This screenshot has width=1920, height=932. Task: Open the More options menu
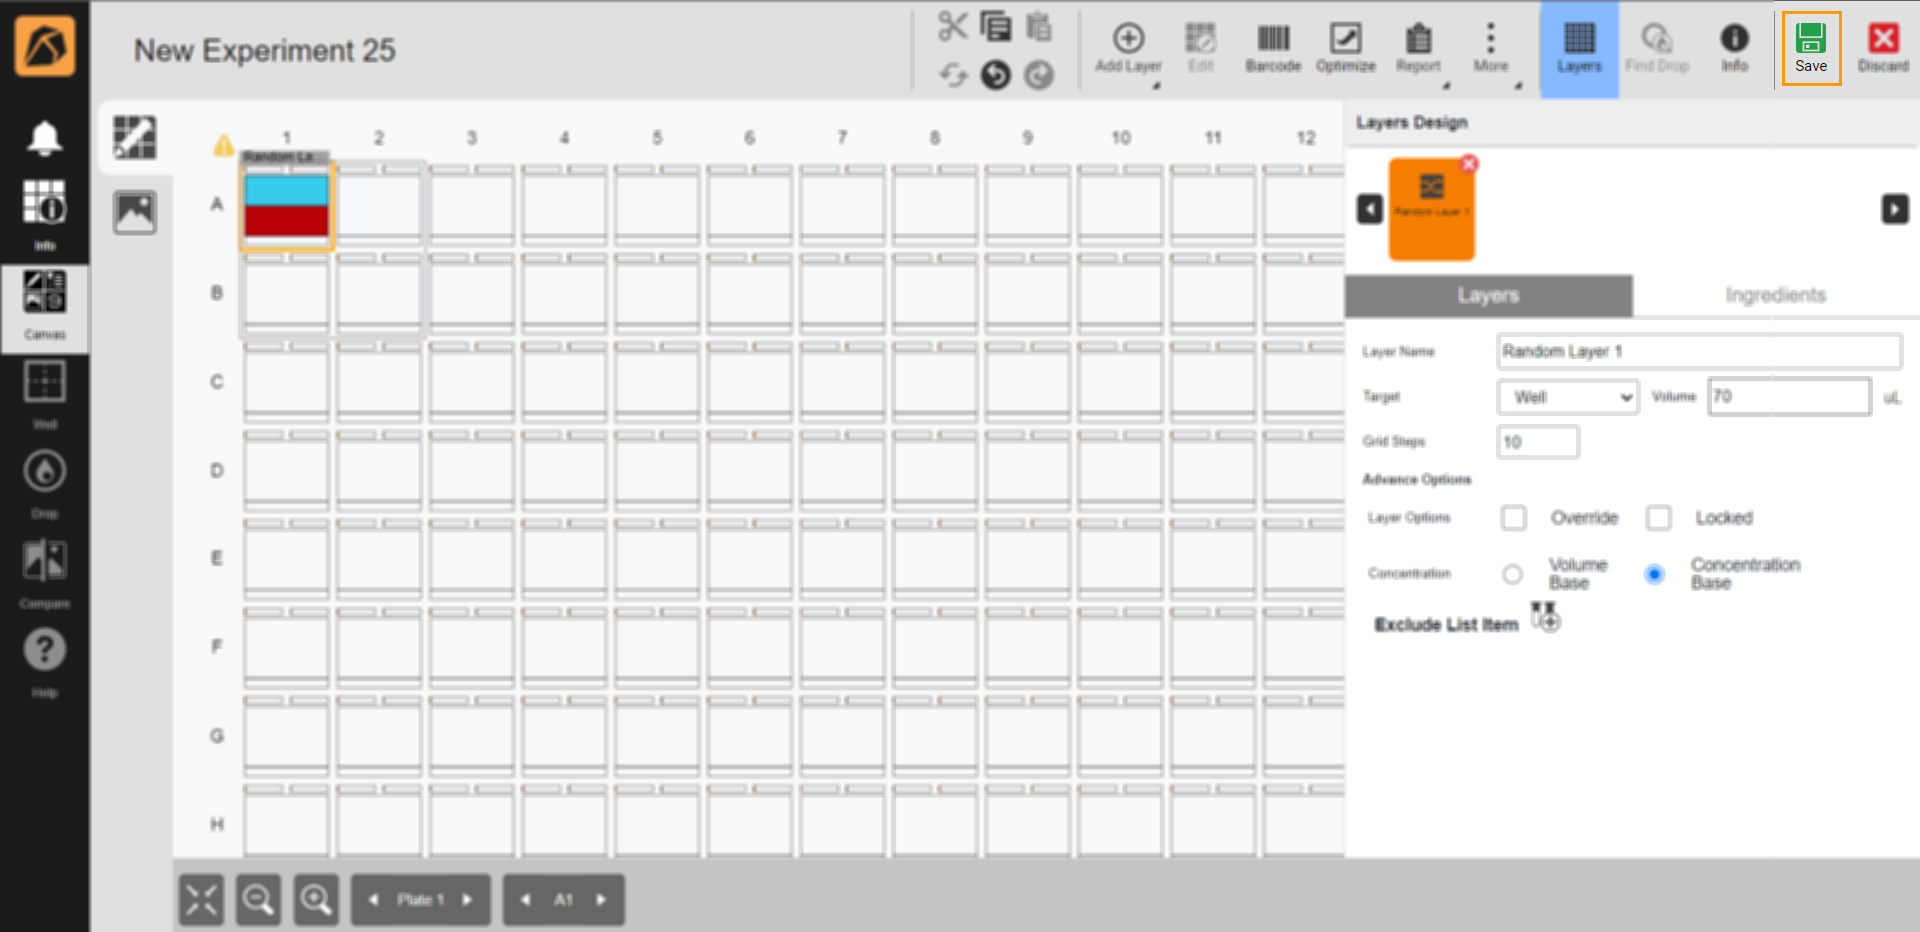(x=1491, y=49)
